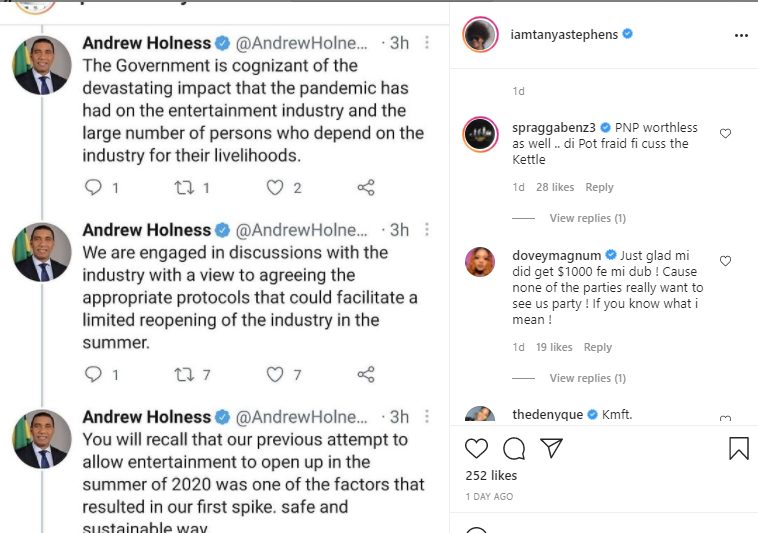View replies under spraggabenz3's comment
Screen dimensions: 758x533
coord(587,218)
